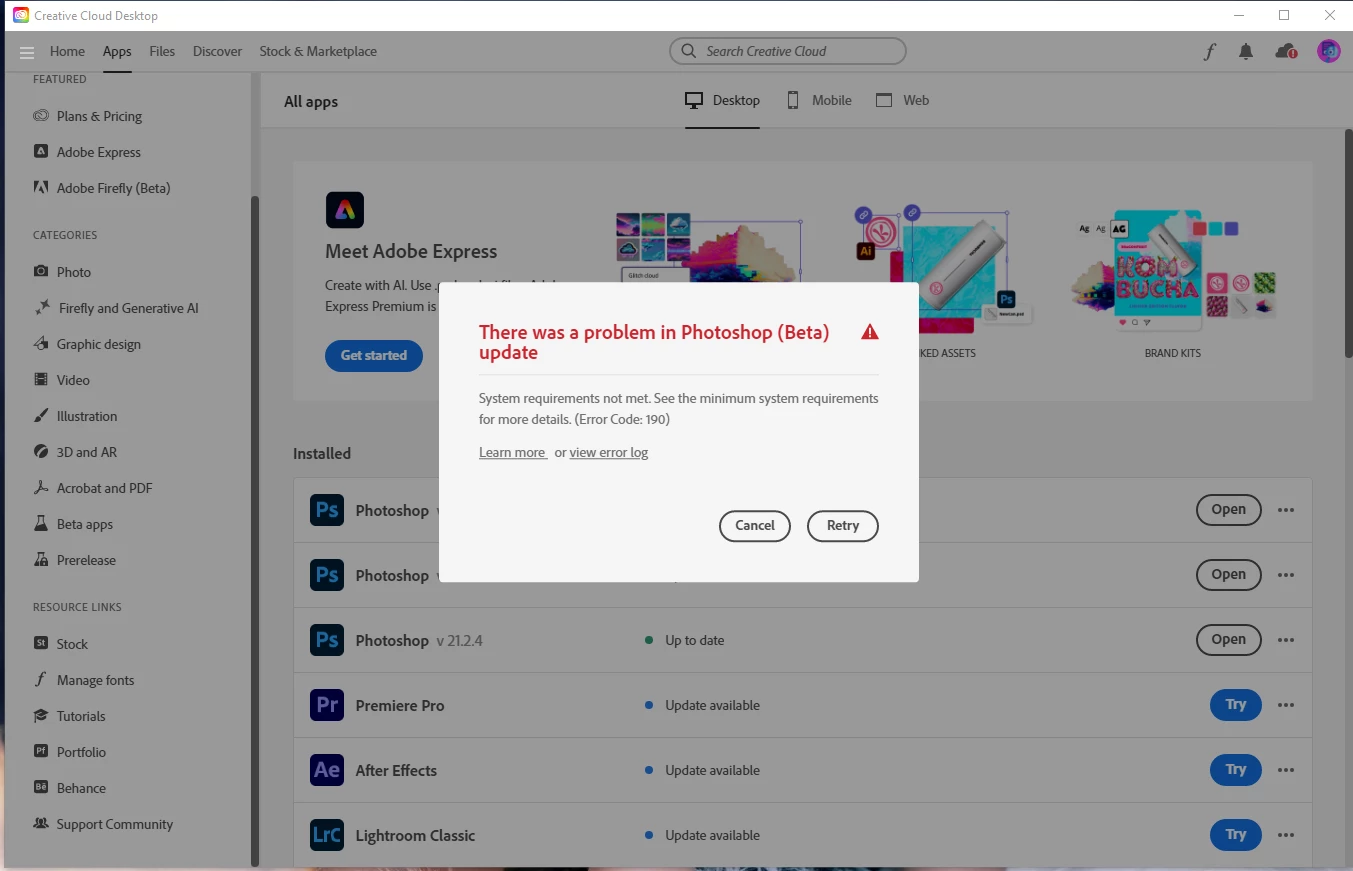Image resolution: width=1353 pixels, height=871 pixels.
Task: Open Photoshop v 21.2.4
Action: pos(1229,640)
